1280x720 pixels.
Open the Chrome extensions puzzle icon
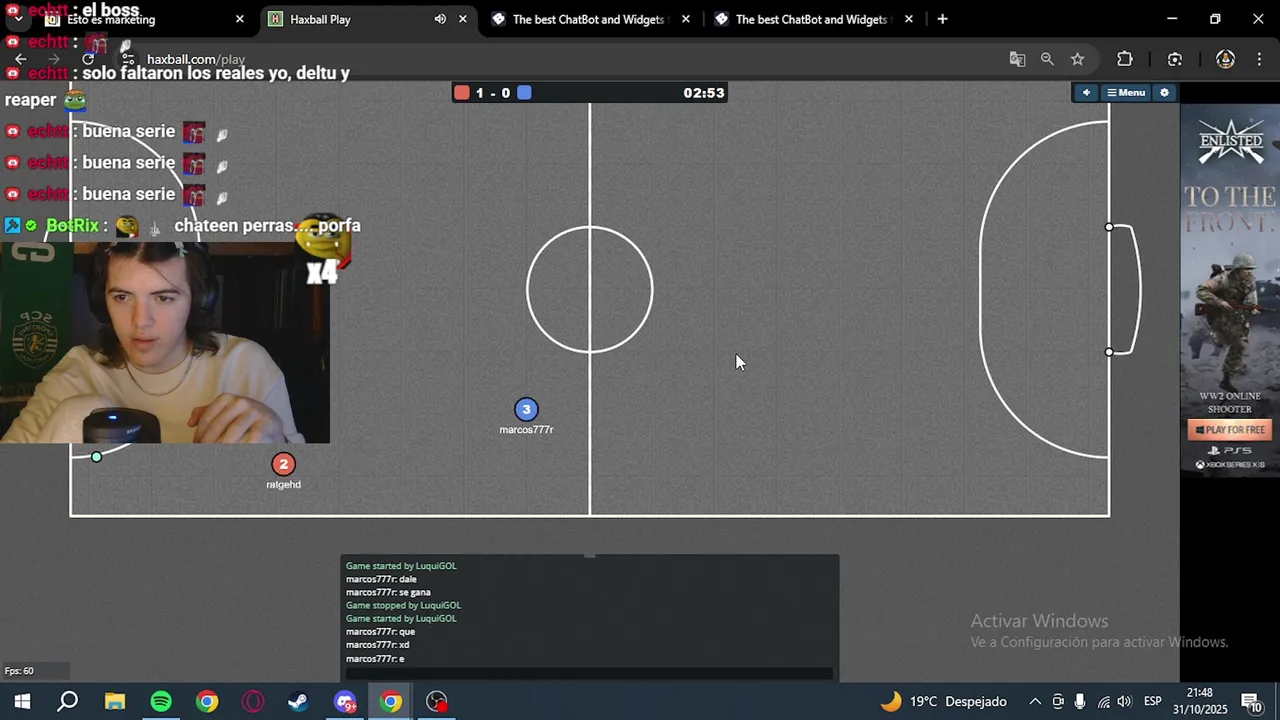(1125, 59)
